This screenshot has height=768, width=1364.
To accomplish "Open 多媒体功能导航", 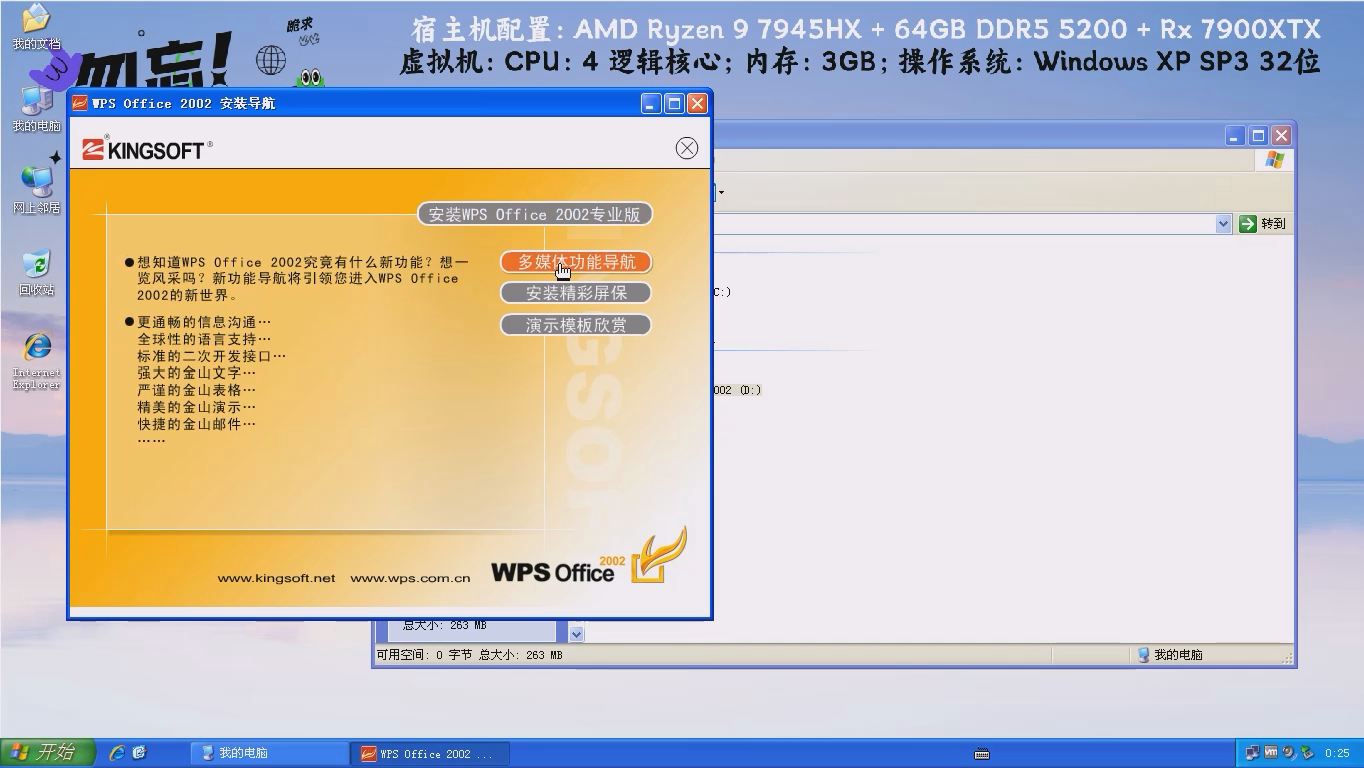I will pos(576,262).
